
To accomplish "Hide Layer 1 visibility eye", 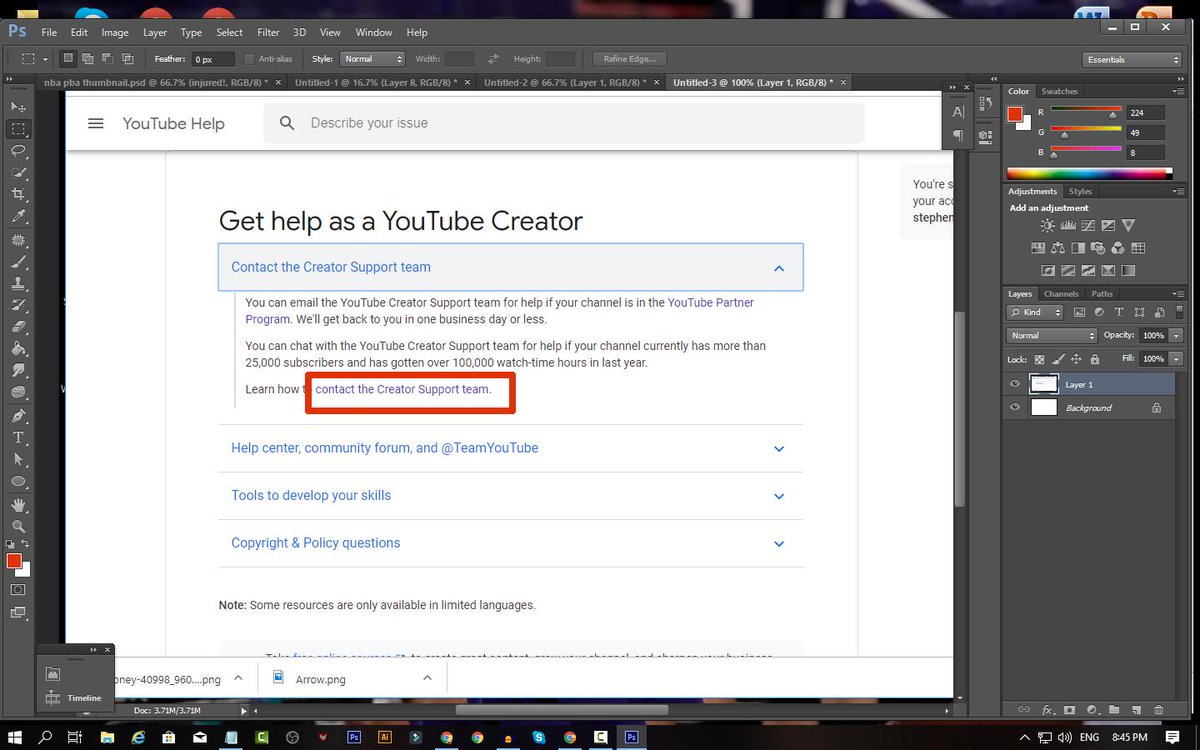I will (x=1015, y=384).
